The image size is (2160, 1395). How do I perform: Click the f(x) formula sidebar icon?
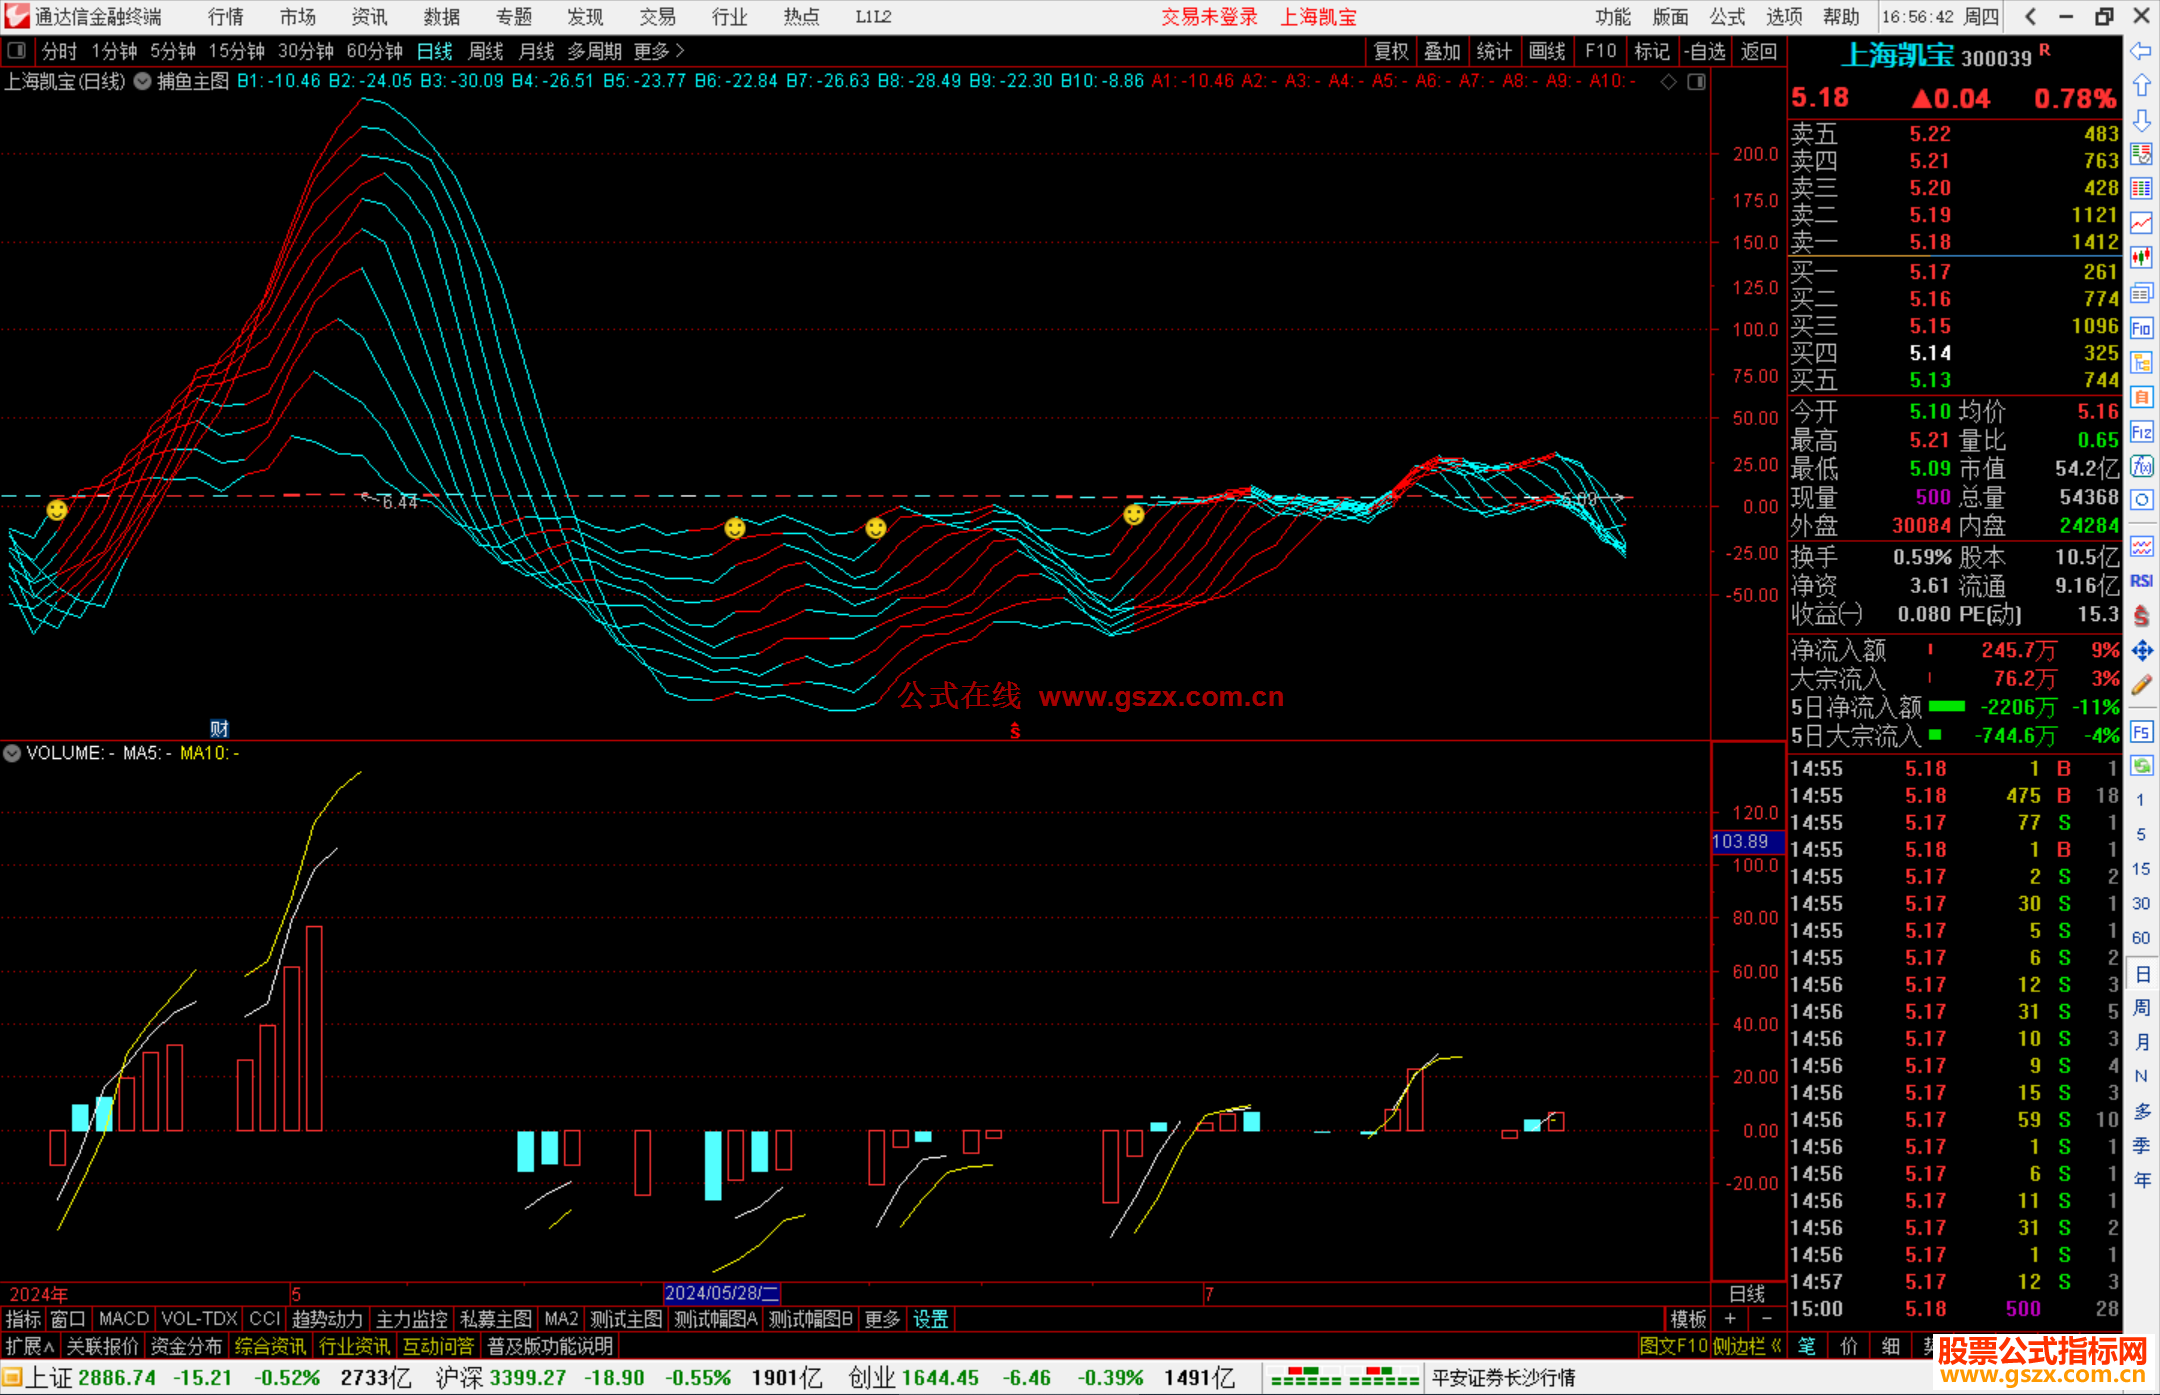pyautogui.click(x=2141, y=466)
